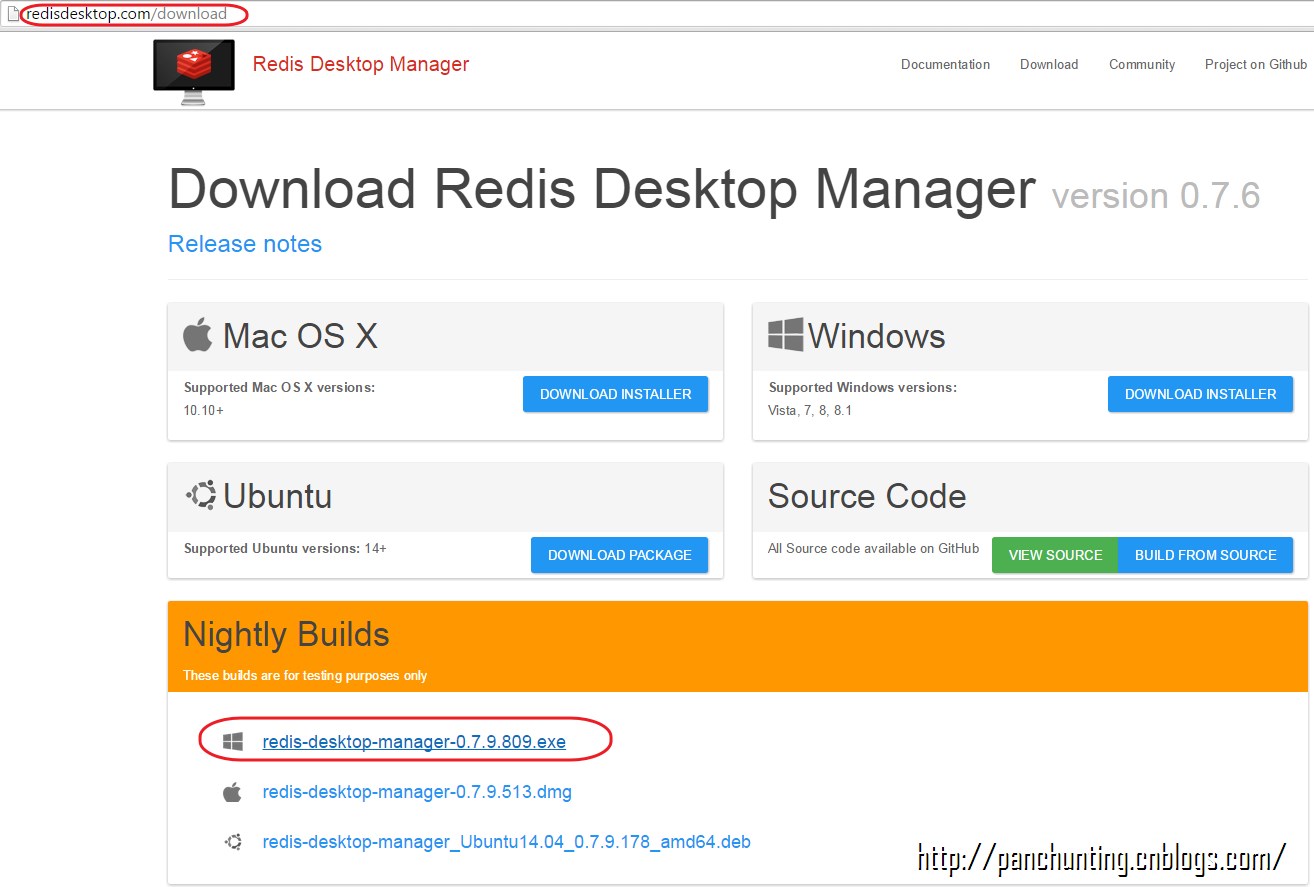This screenshot has width=1314, height=887.
Task: Click the page icon in the address bar
Action: tap(12, 14)
